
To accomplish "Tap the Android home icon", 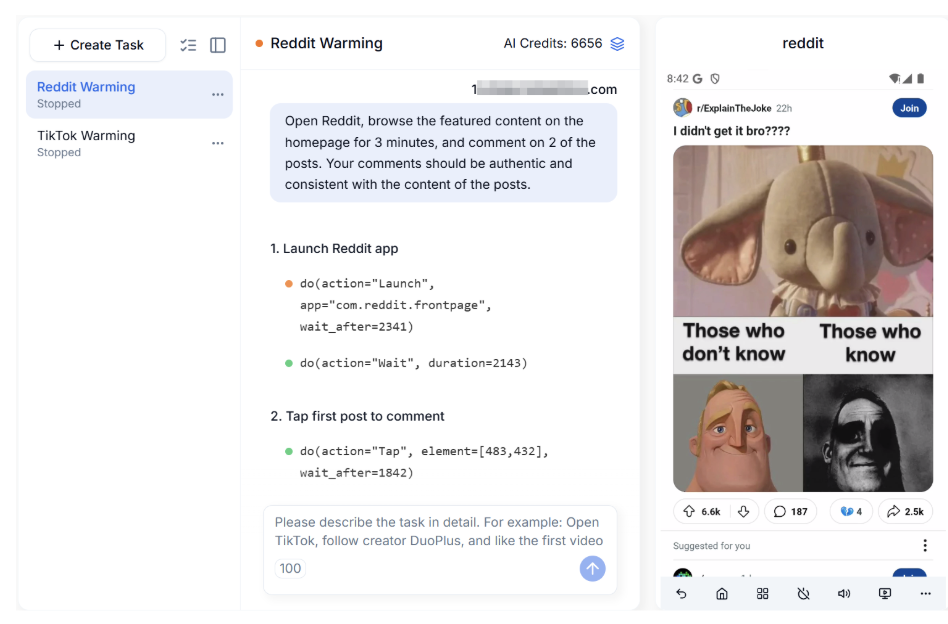I will click(722, 593).
